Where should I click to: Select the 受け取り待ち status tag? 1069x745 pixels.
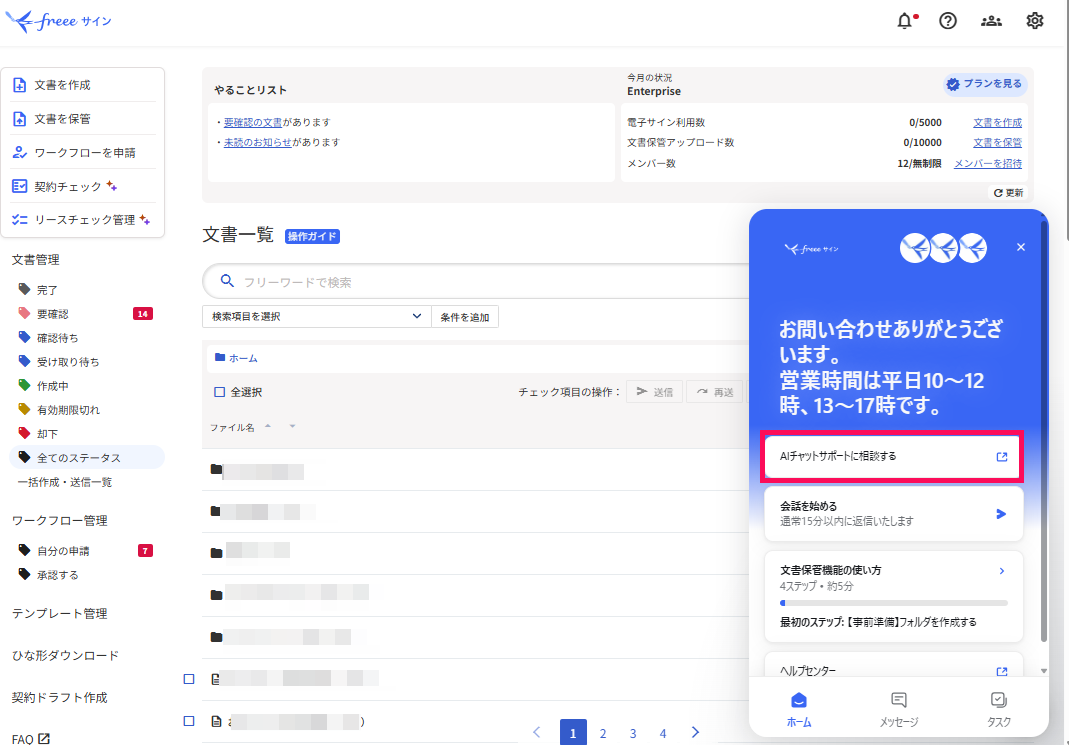(25, 361)
